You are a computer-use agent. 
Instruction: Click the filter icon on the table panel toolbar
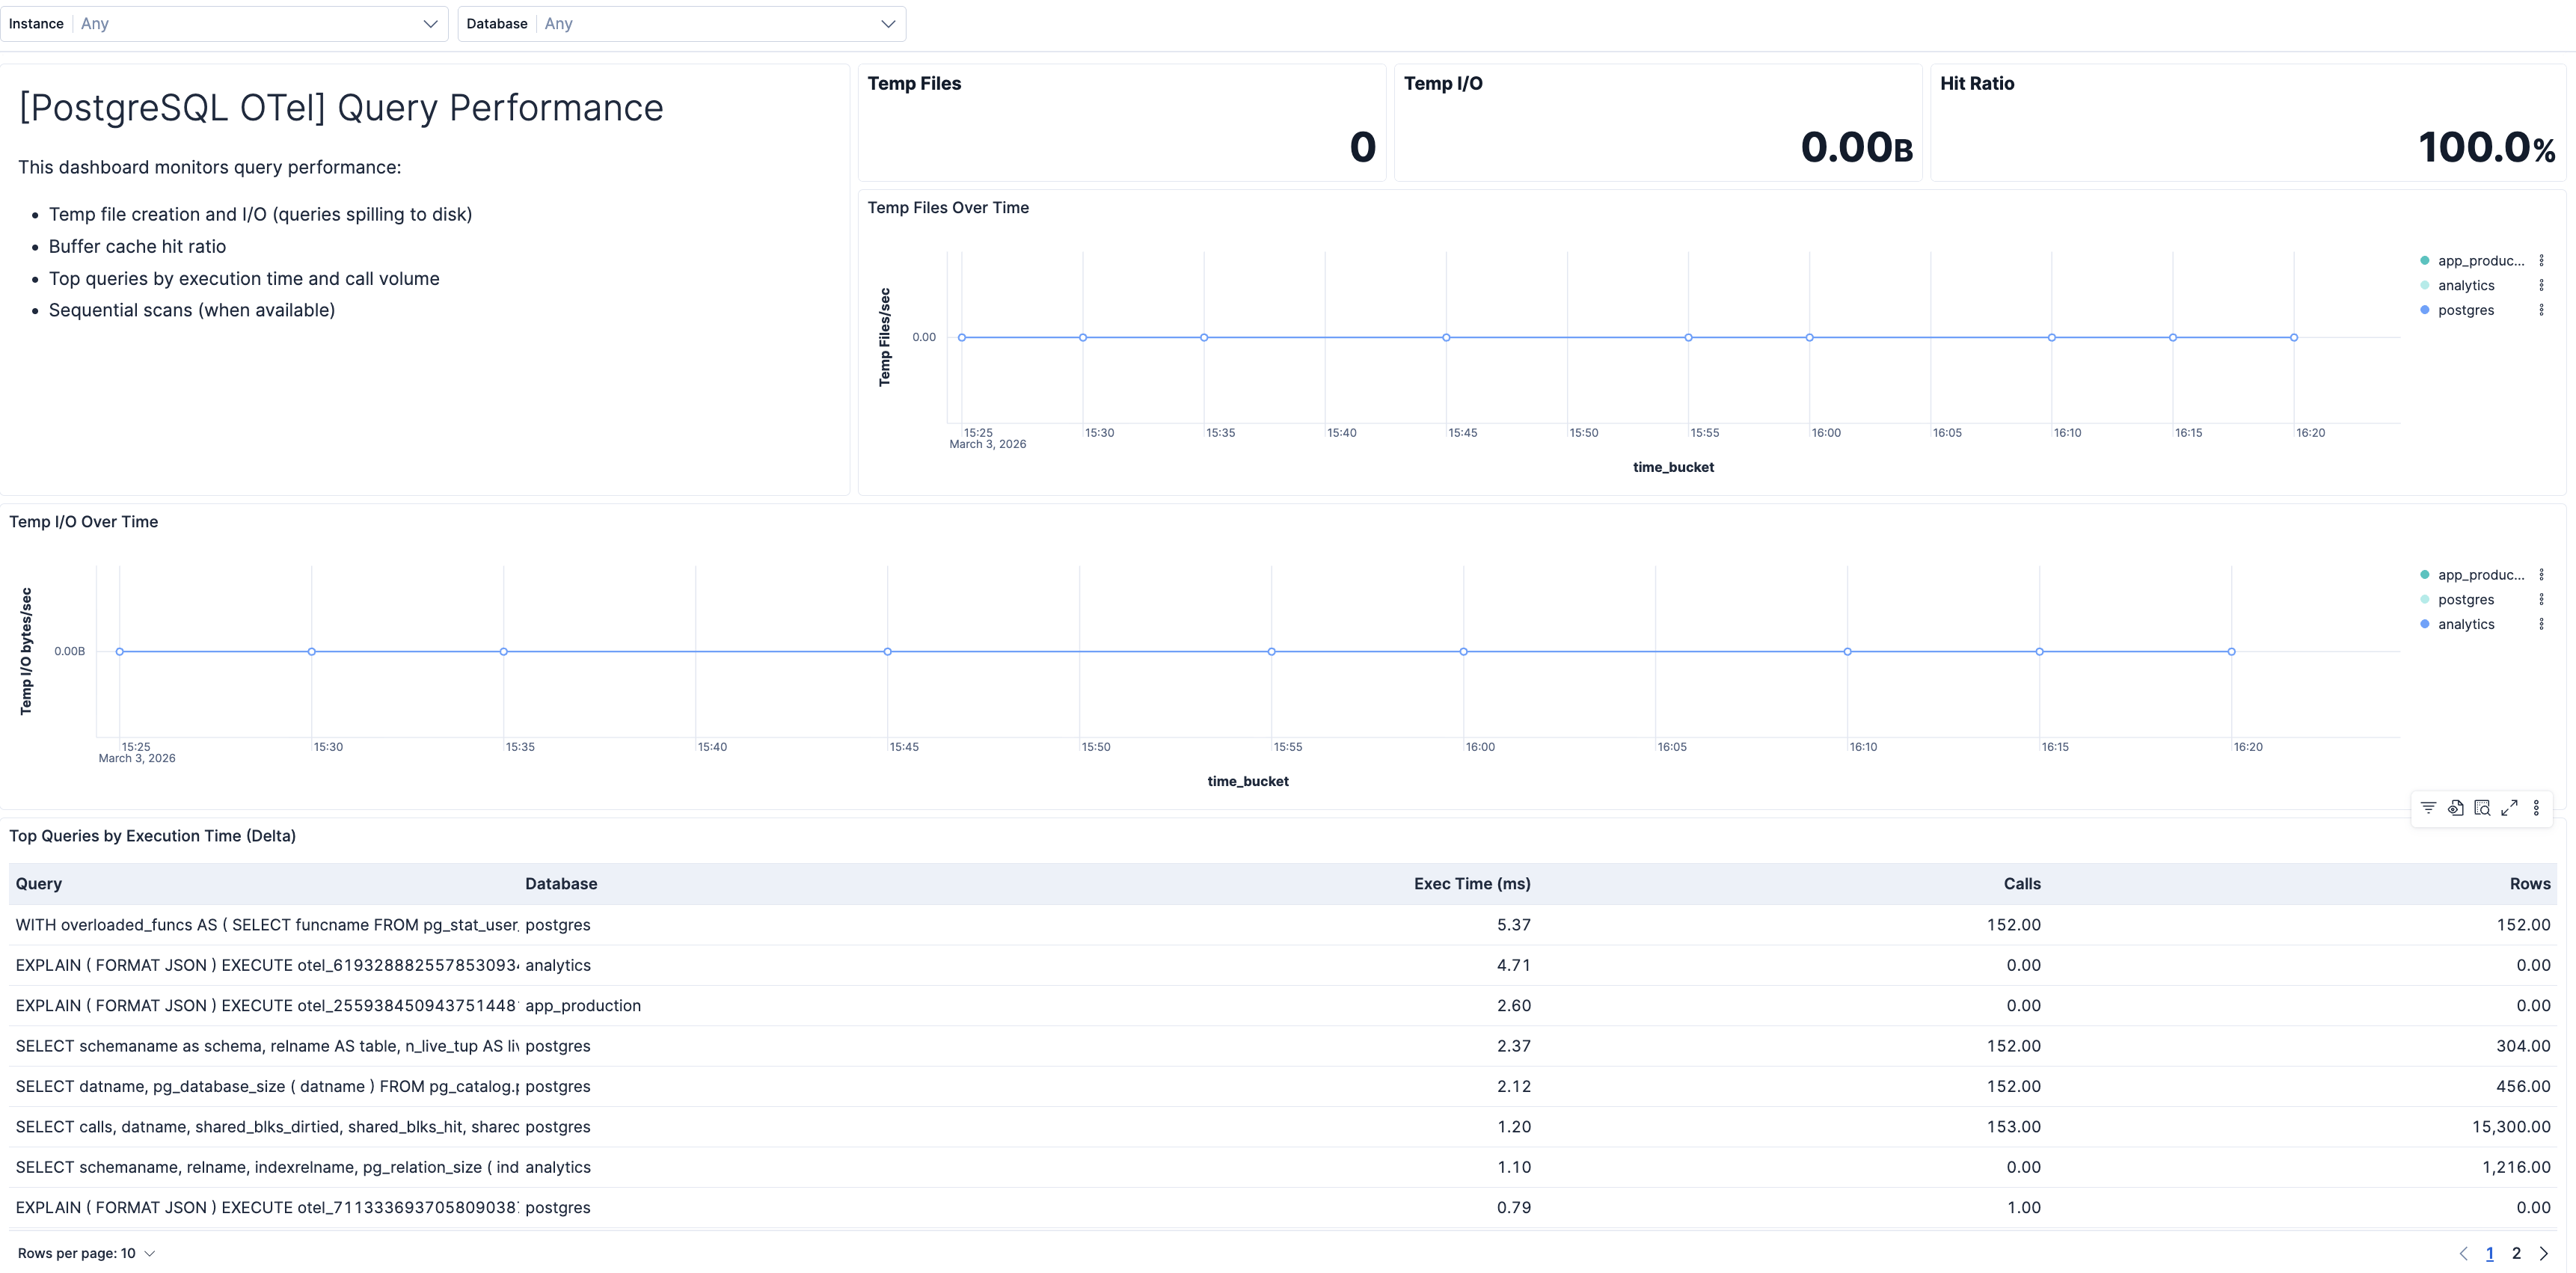click(x=2429, y=808)
